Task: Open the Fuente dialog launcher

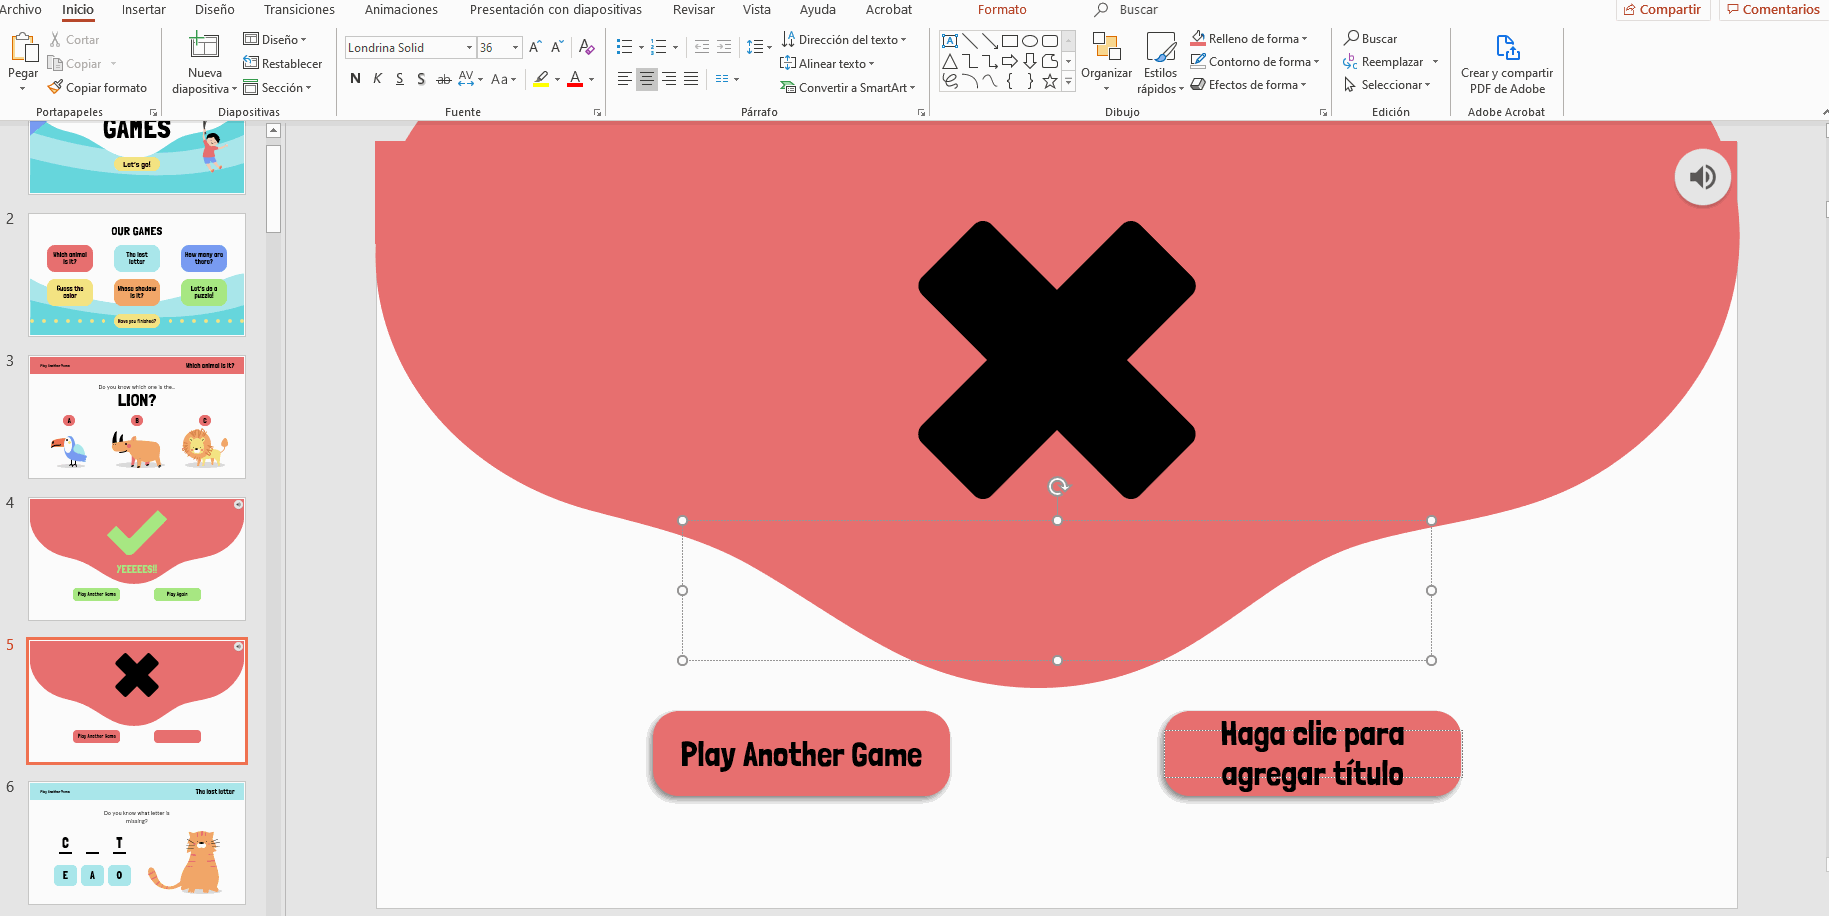Action: 598,112
